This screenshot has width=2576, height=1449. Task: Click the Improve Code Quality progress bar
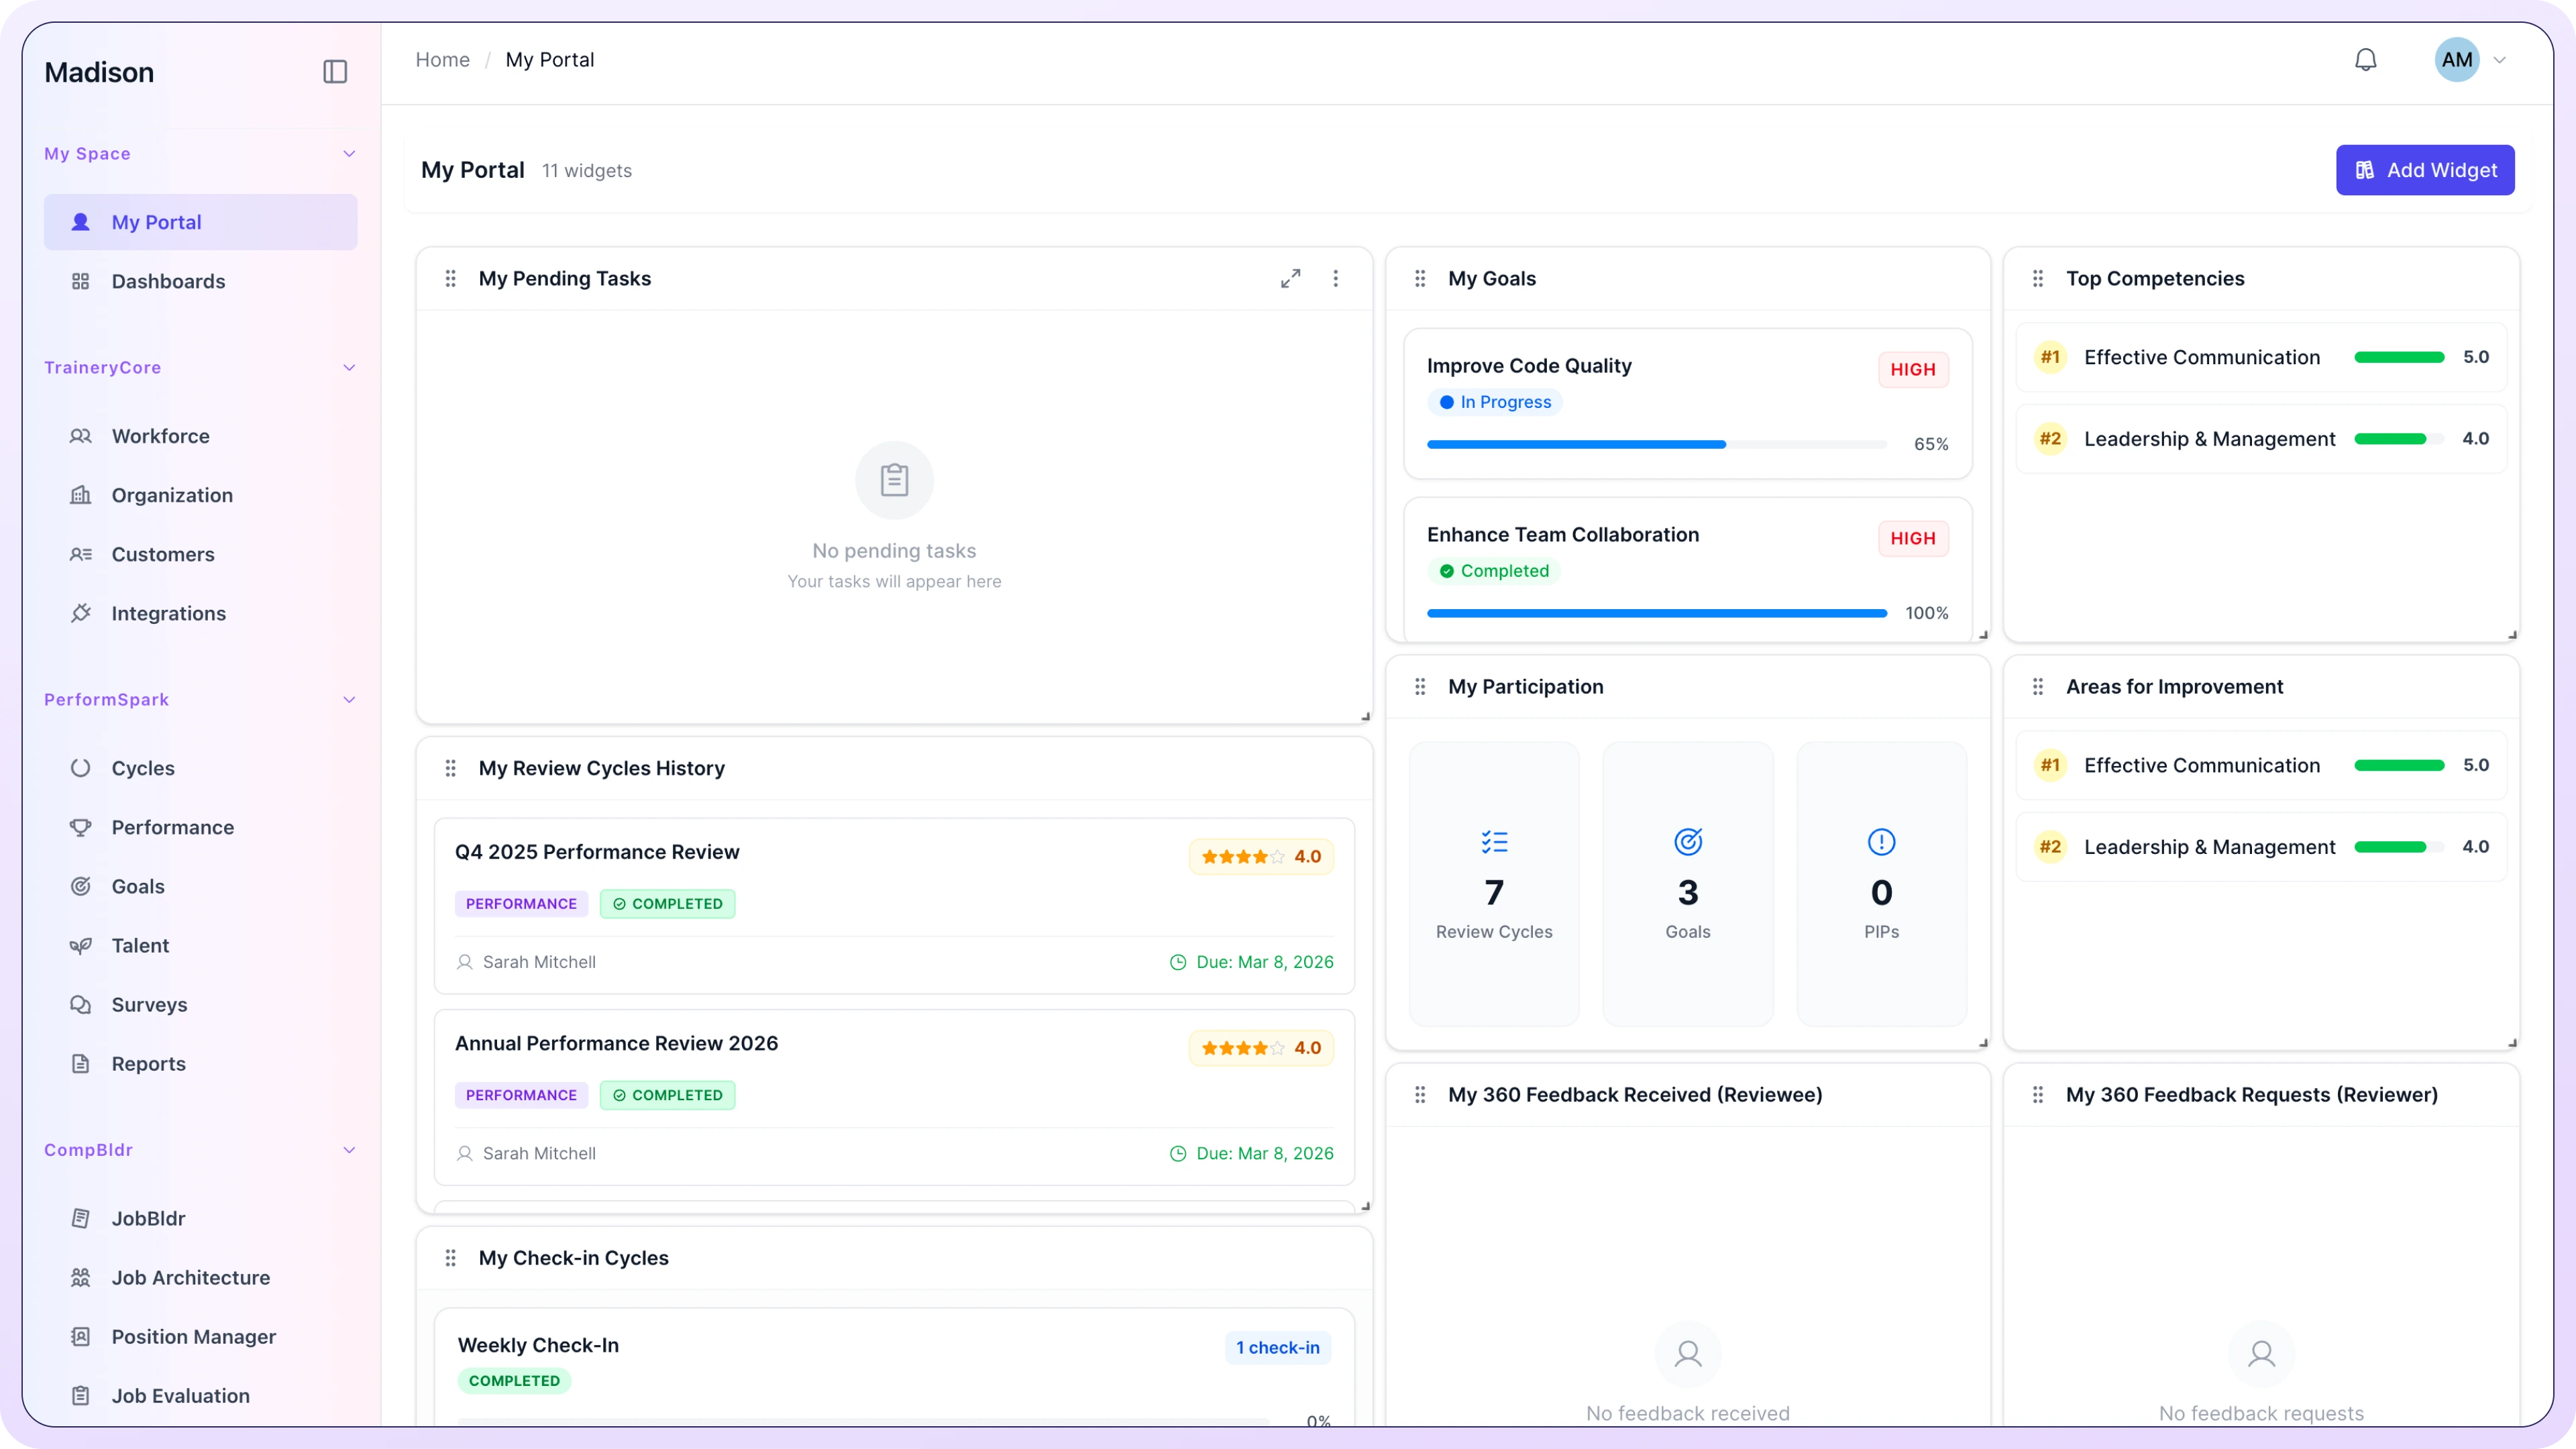(1656, 444)
